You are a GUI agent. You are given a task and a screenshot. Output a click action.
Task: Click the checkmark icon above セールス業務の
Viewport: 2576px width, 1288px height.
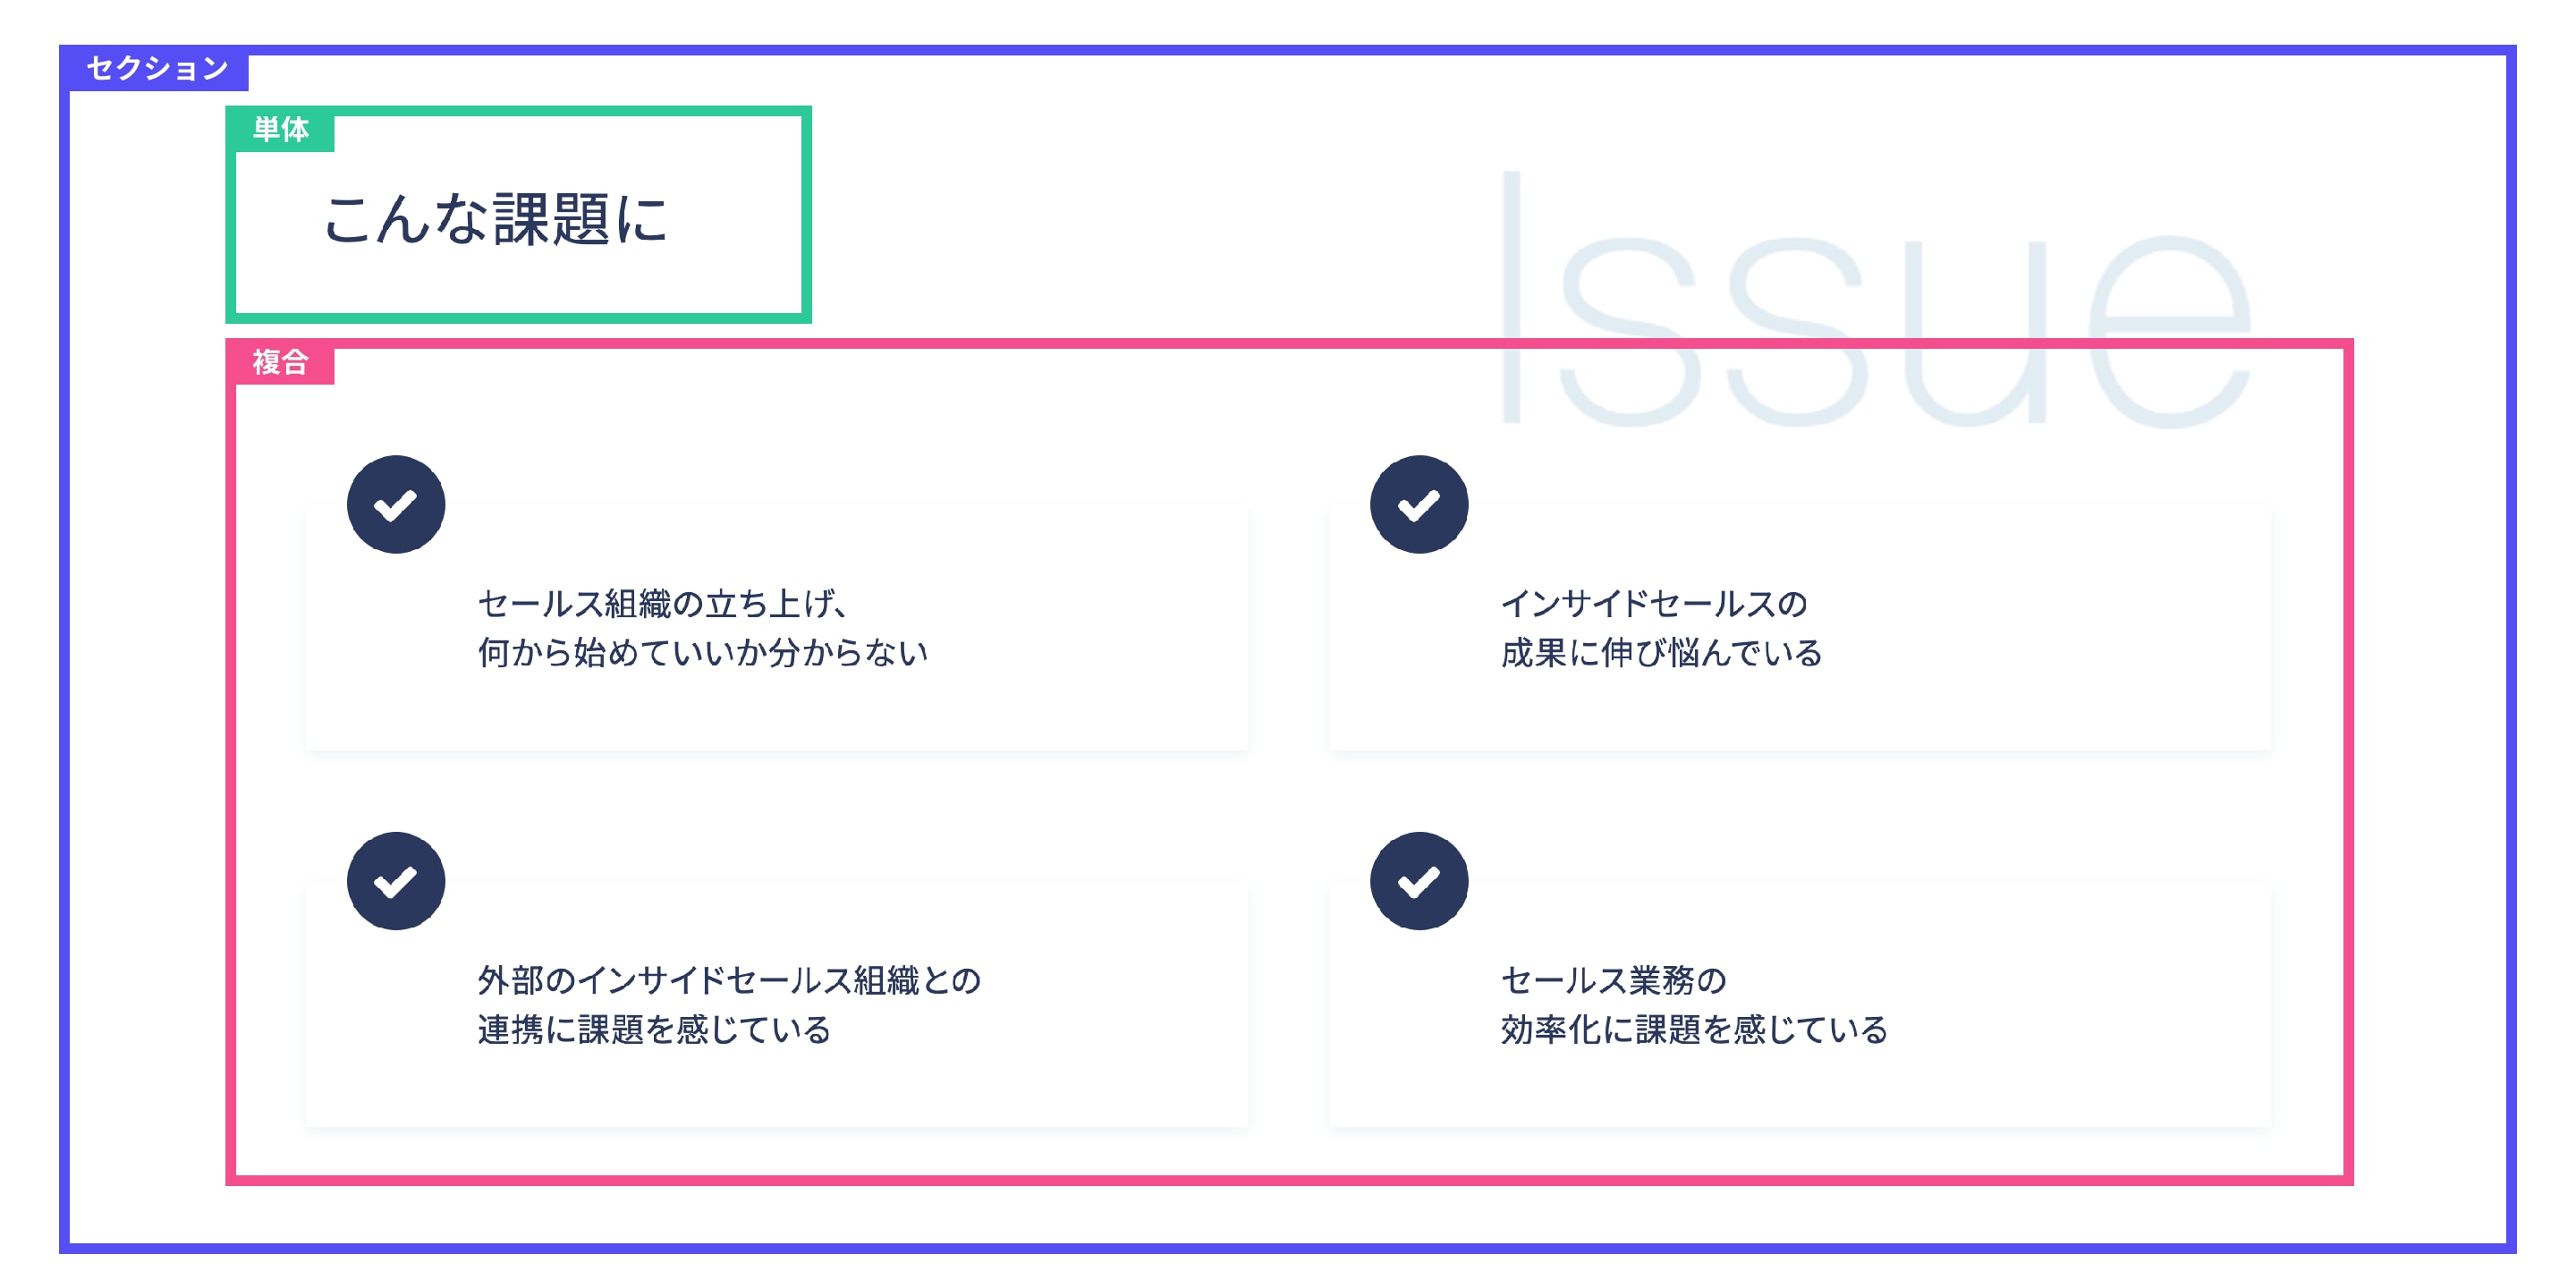coord(1419,881)
